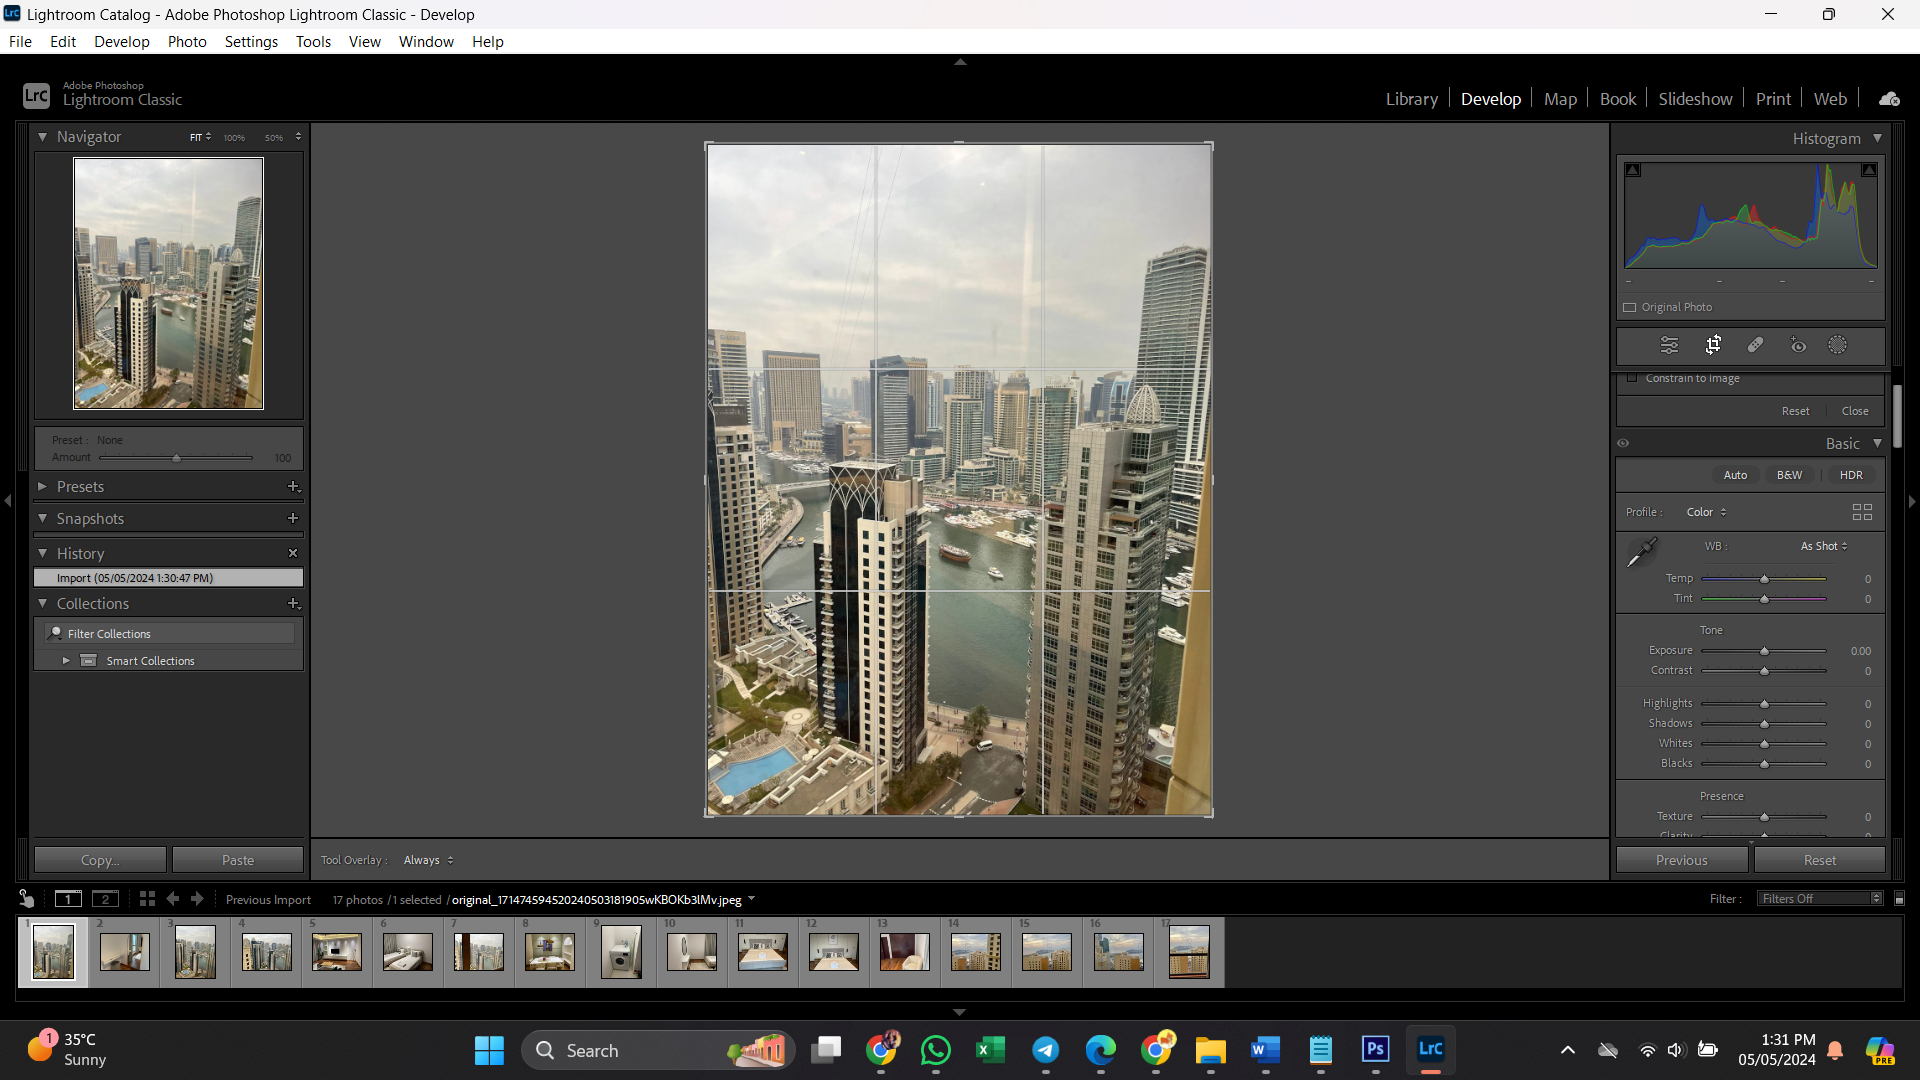Open the cloud sync status icon
Screen dimensions: 1920x1080
1889,99
